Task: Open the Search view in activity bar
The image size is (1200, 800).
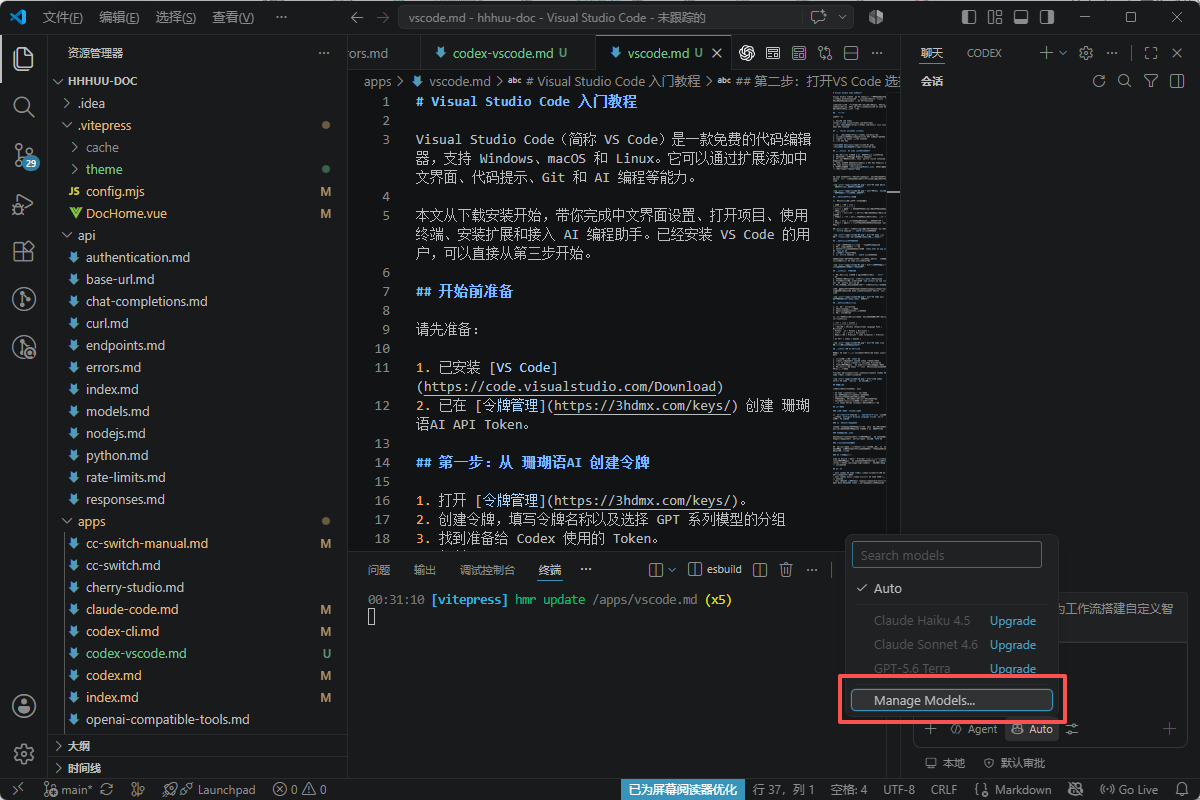Action: pos(23,106)
